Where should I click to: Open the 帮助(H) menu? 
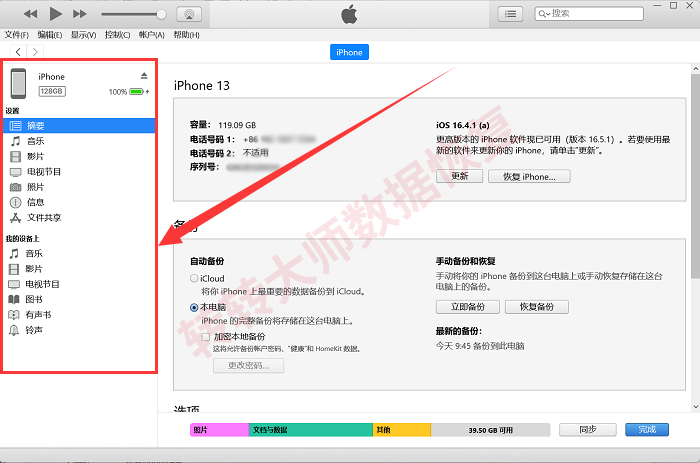click(x=186, y=35)
